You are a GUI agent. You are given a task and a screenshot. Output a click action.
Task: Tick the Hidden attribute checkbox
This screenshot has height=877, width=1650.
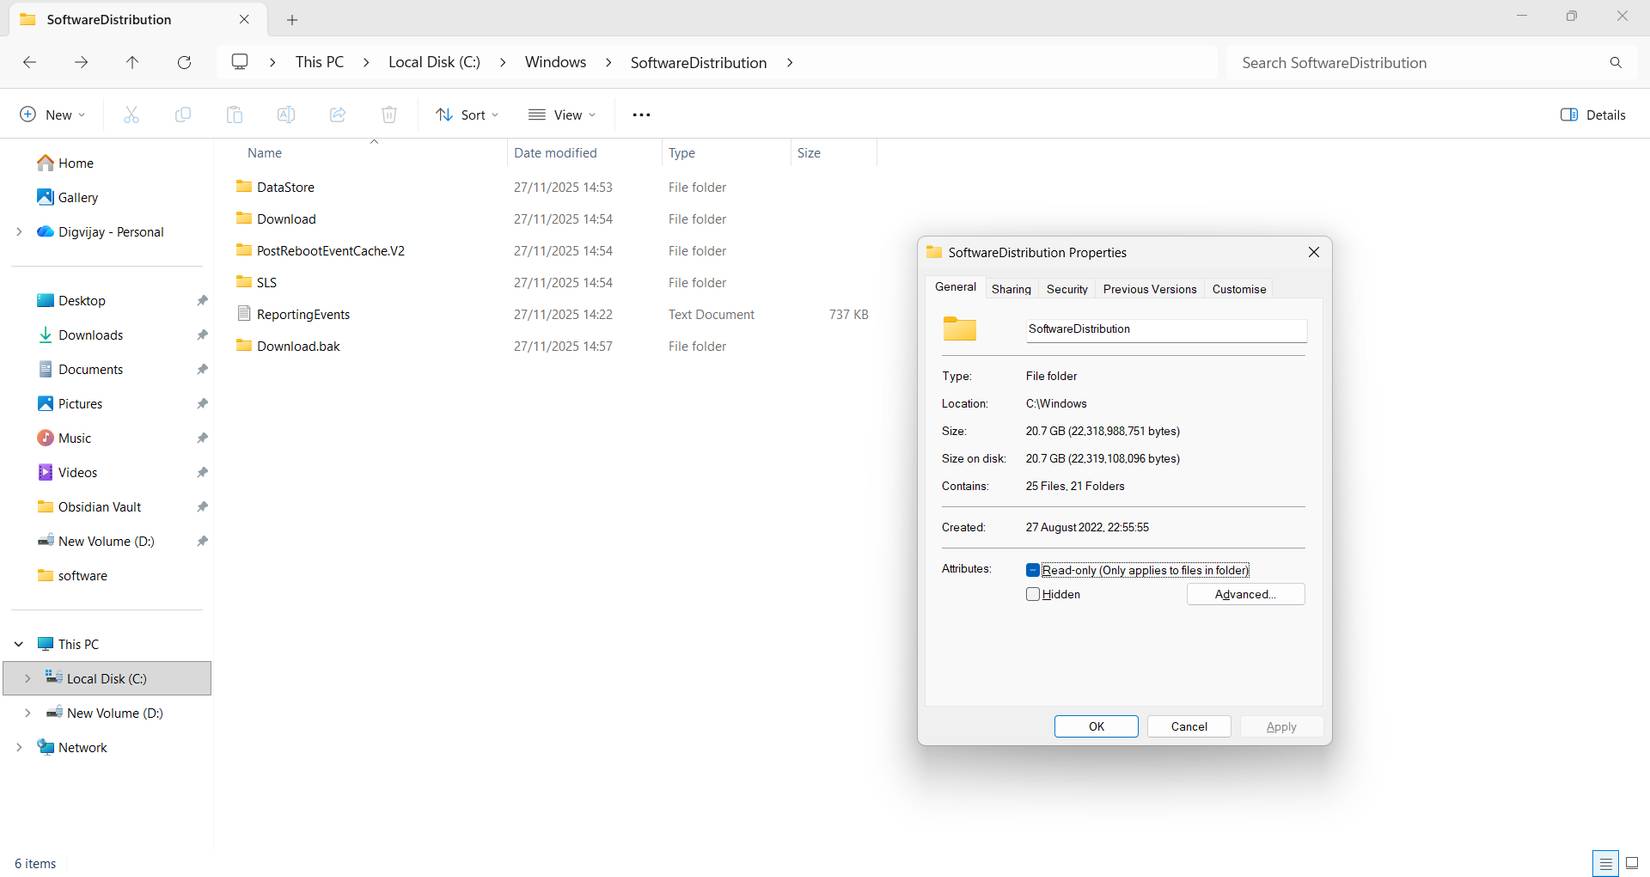click(x=1033, y=594)
